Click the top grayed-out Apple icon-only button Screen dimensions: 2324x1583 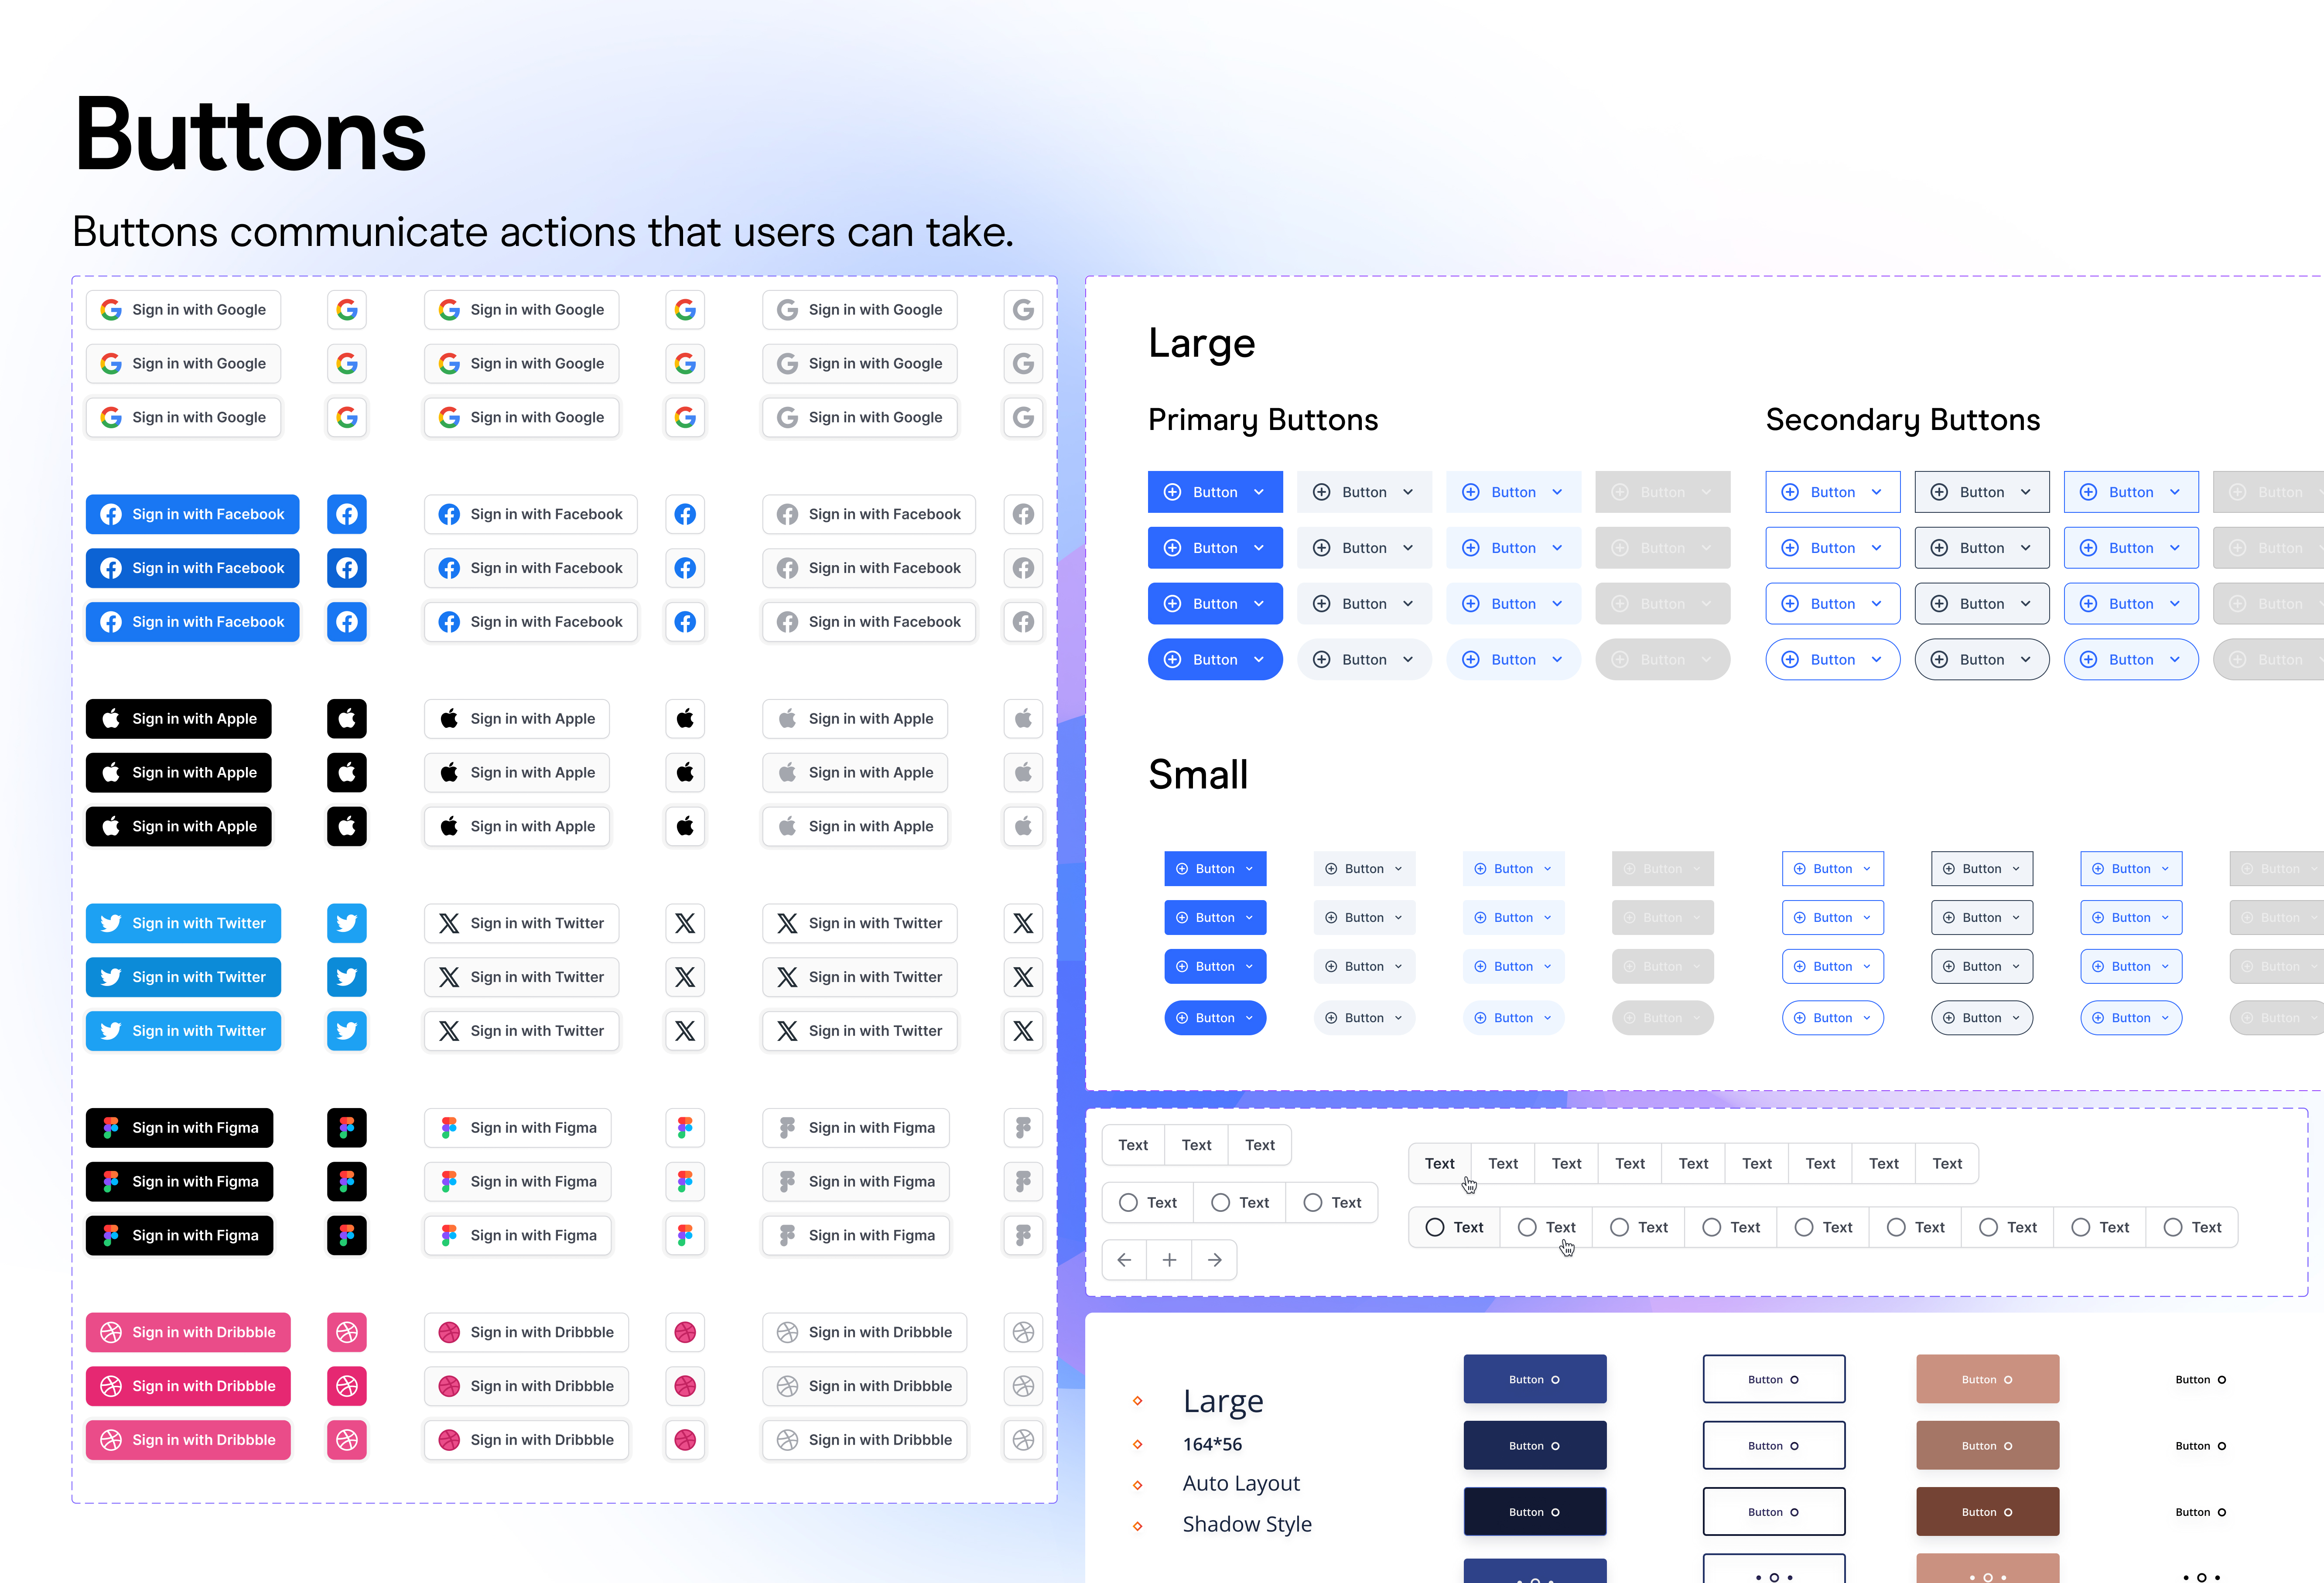1023,719
